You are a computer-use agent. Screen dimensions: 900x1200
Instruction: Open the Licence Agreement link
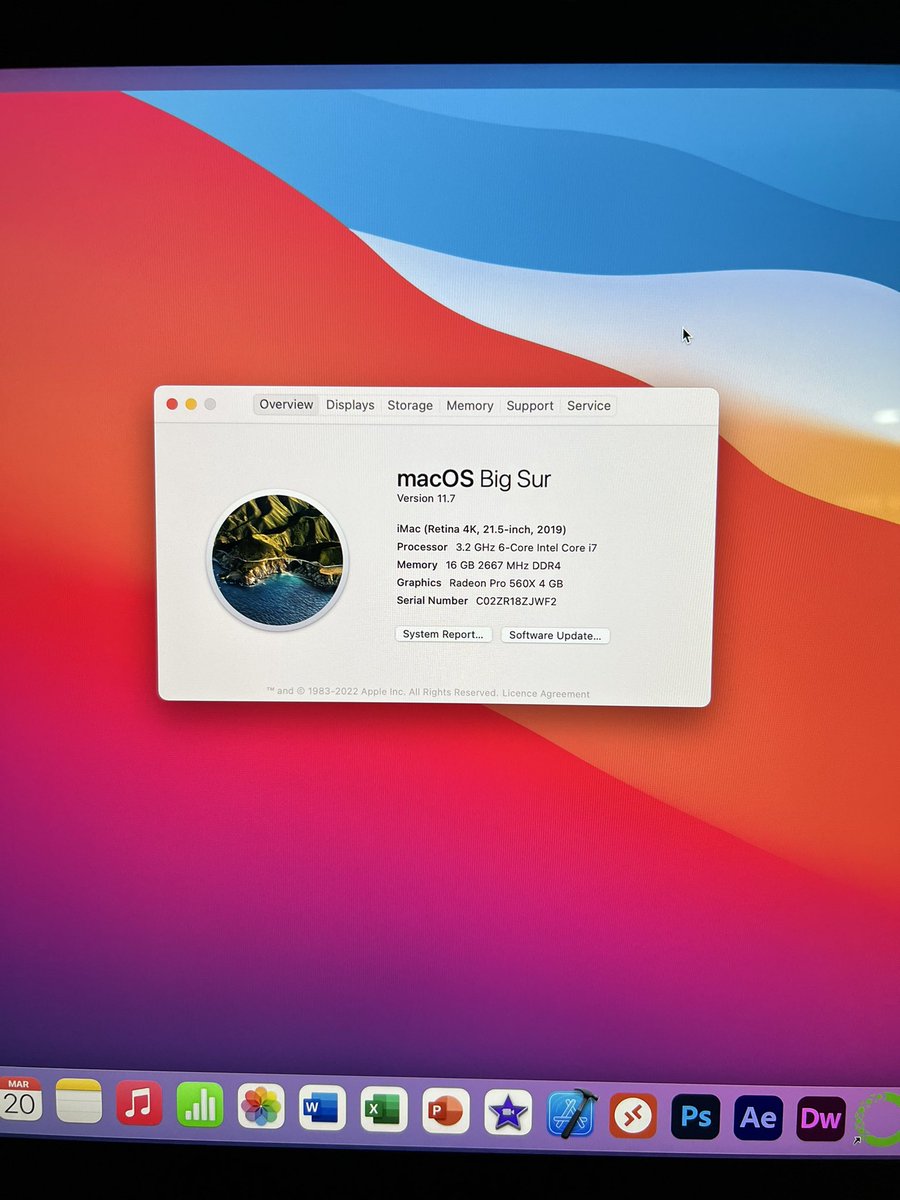546,694
